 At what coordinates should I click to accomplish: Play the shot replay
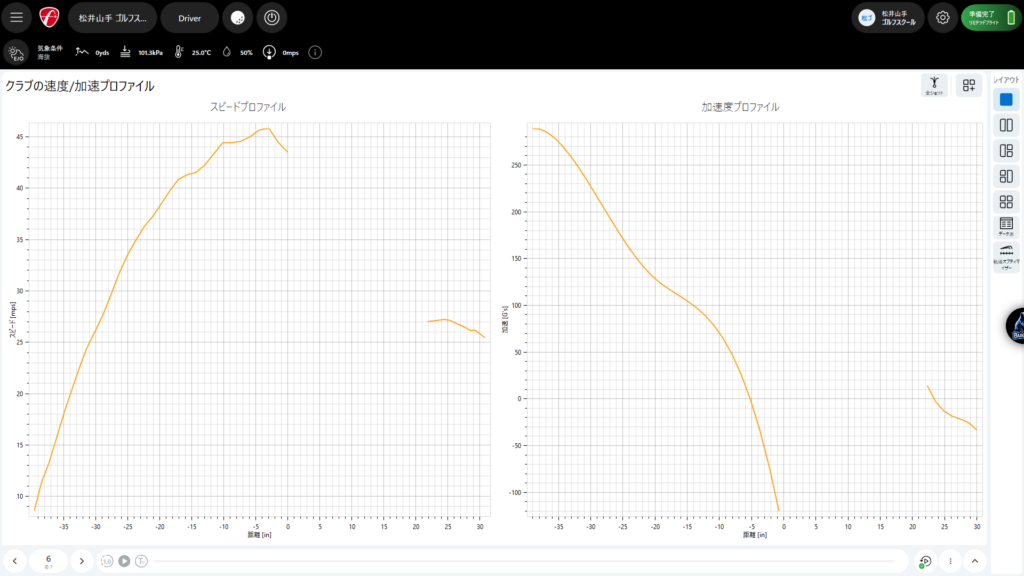tap(124, 561)
